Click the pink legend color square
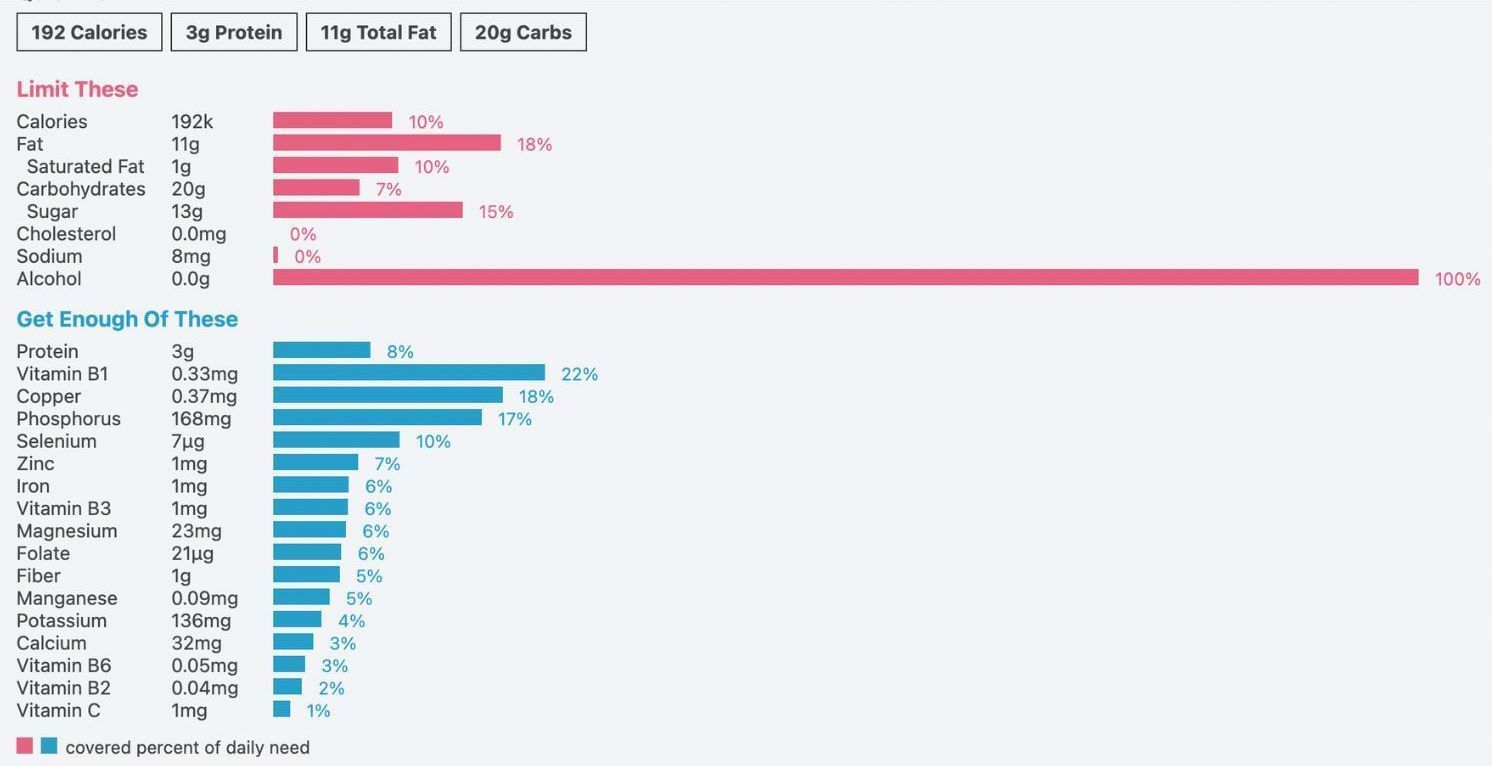The image size is (1492, 766). [x=25, y=746]
